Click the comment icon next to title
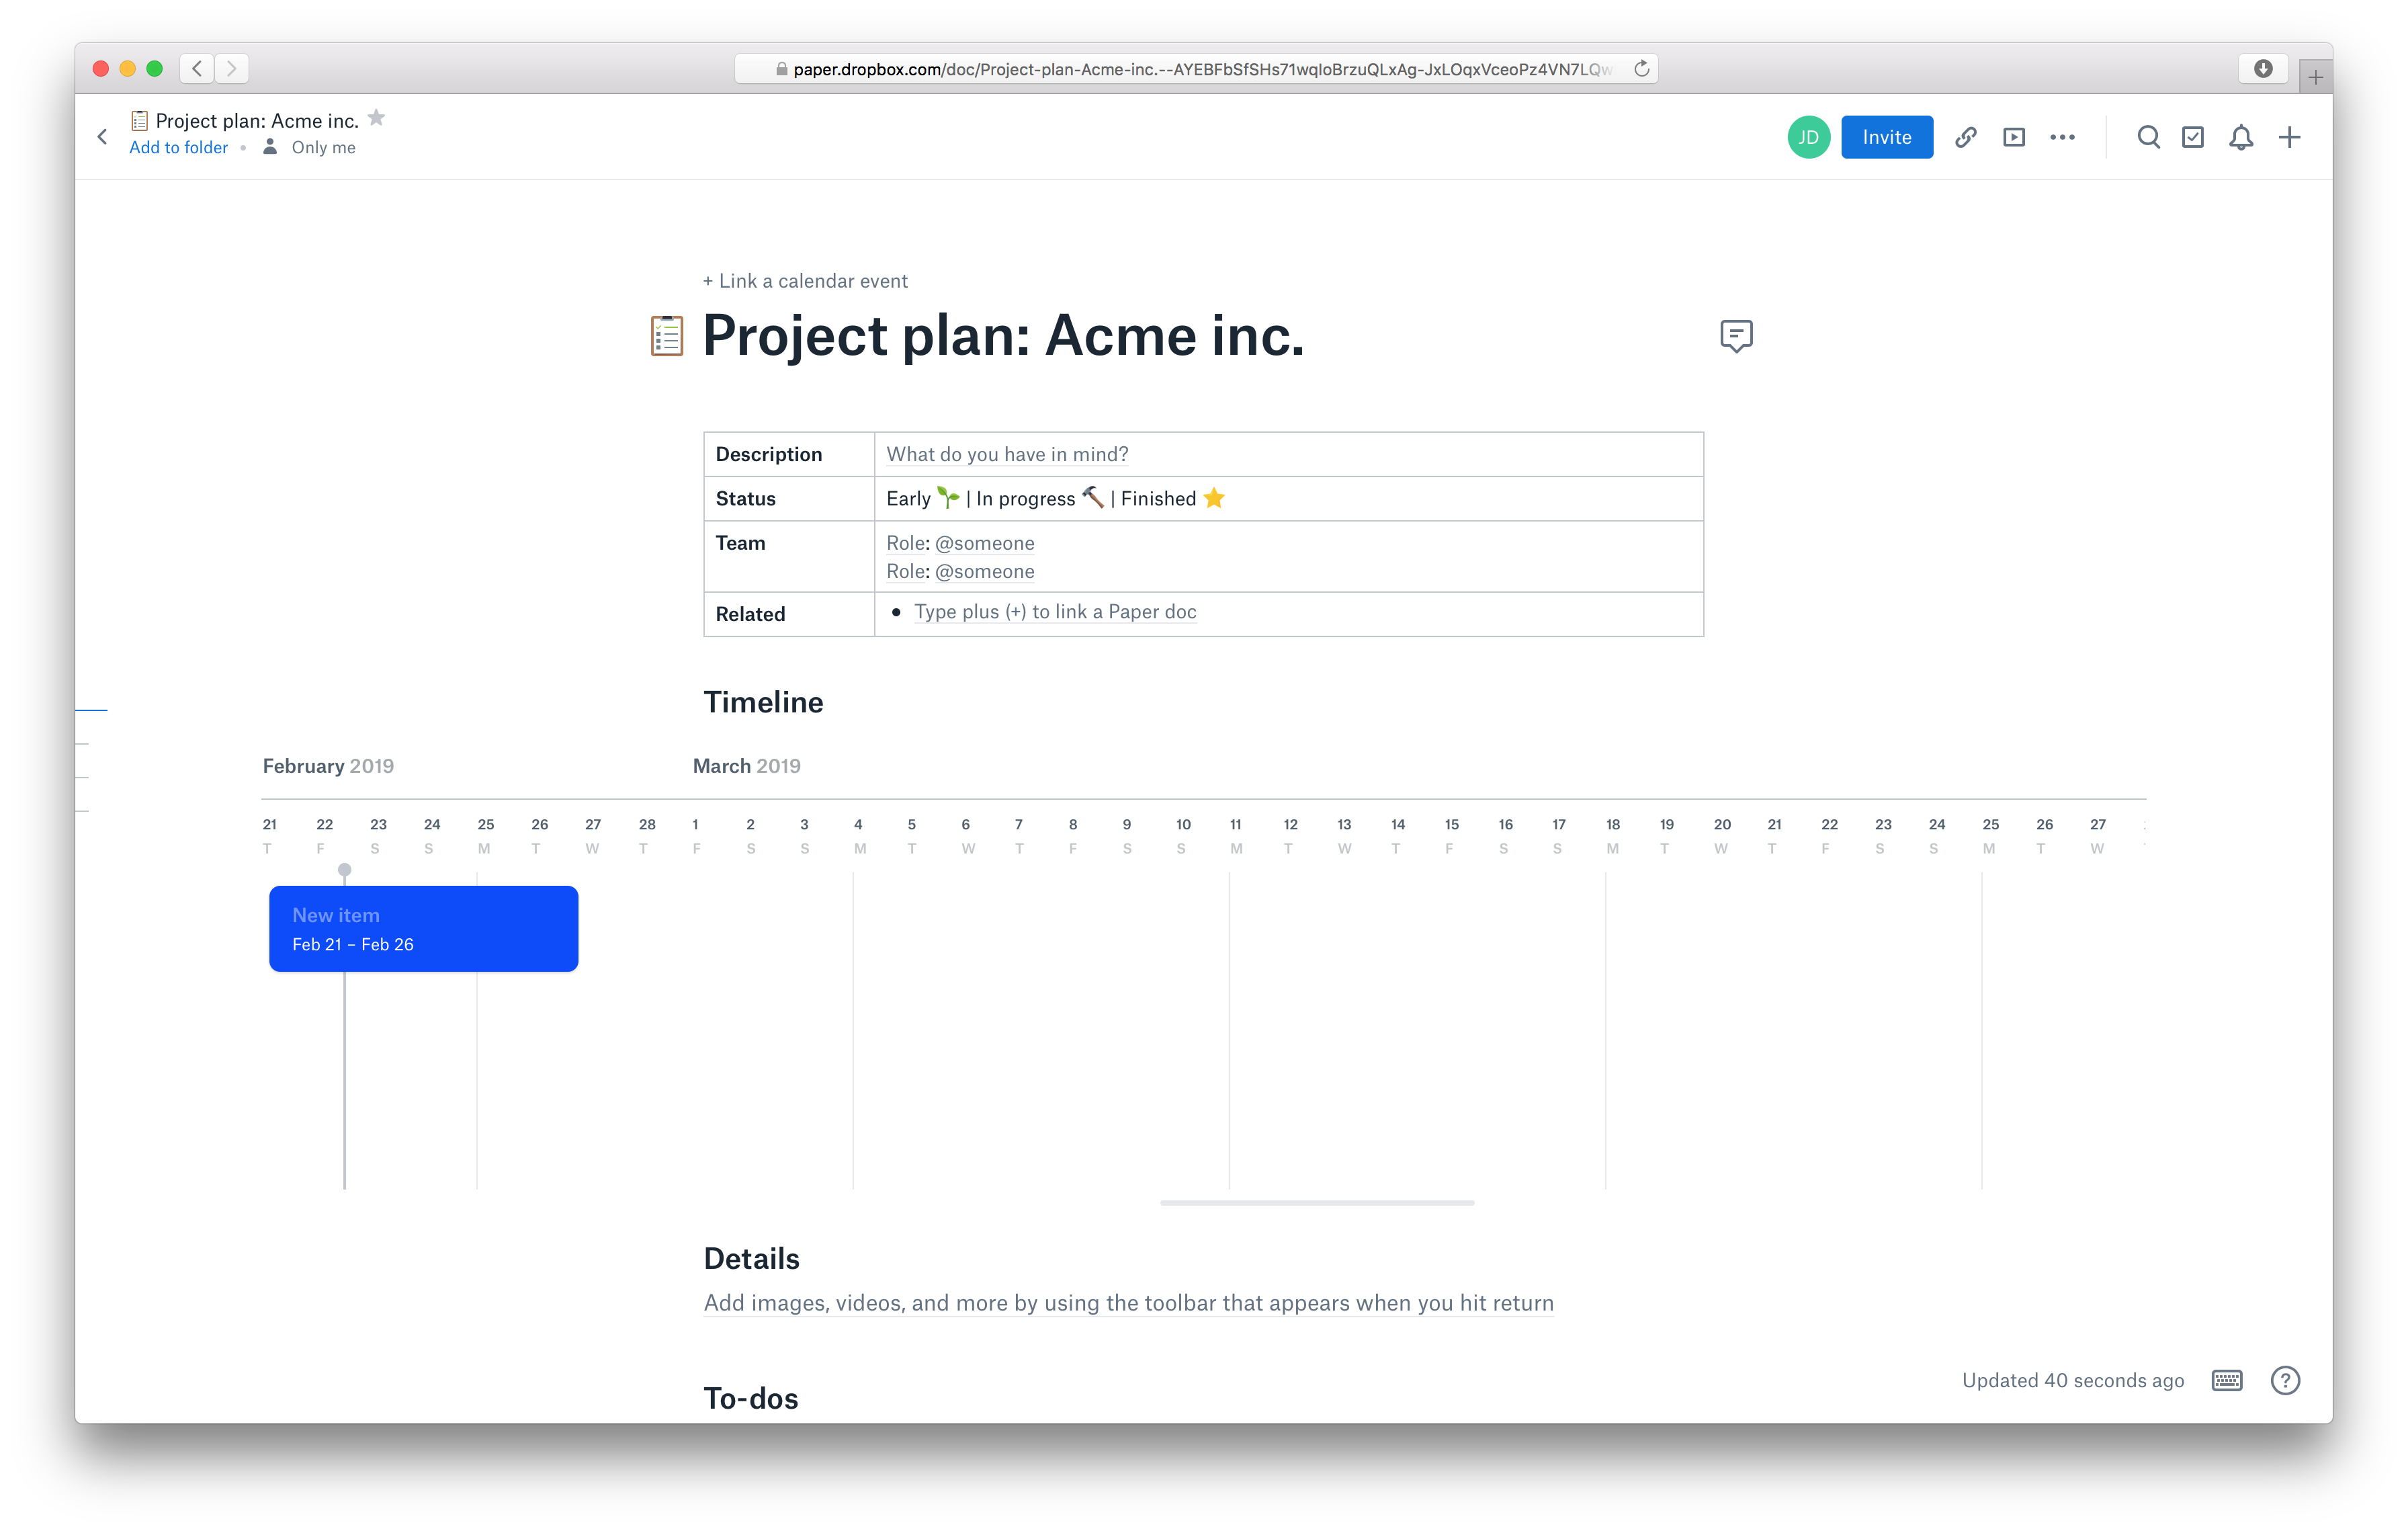The image size is (2408, 1531). (1736, 335)
